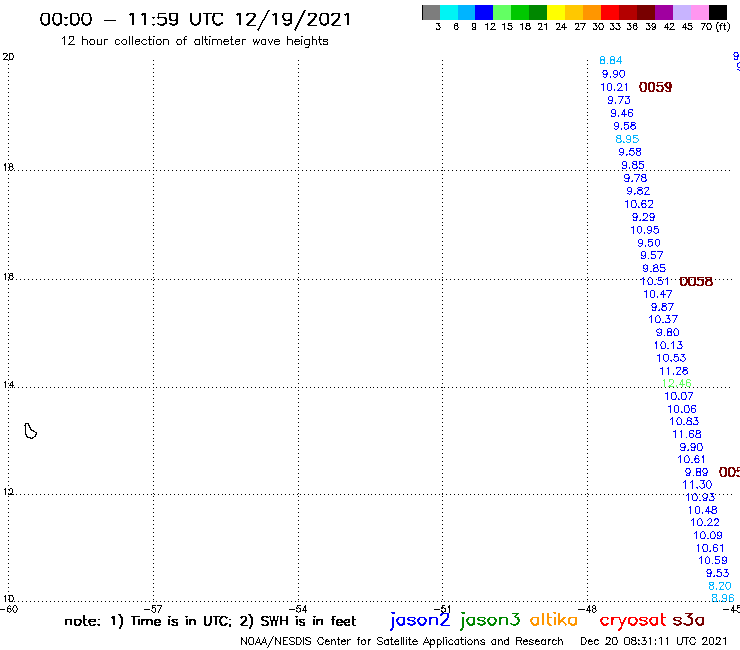Click the jason2 satellite legend label
The height and width of the screenshot is (650, 740).
pyautogui.click(x=420, y=620)
